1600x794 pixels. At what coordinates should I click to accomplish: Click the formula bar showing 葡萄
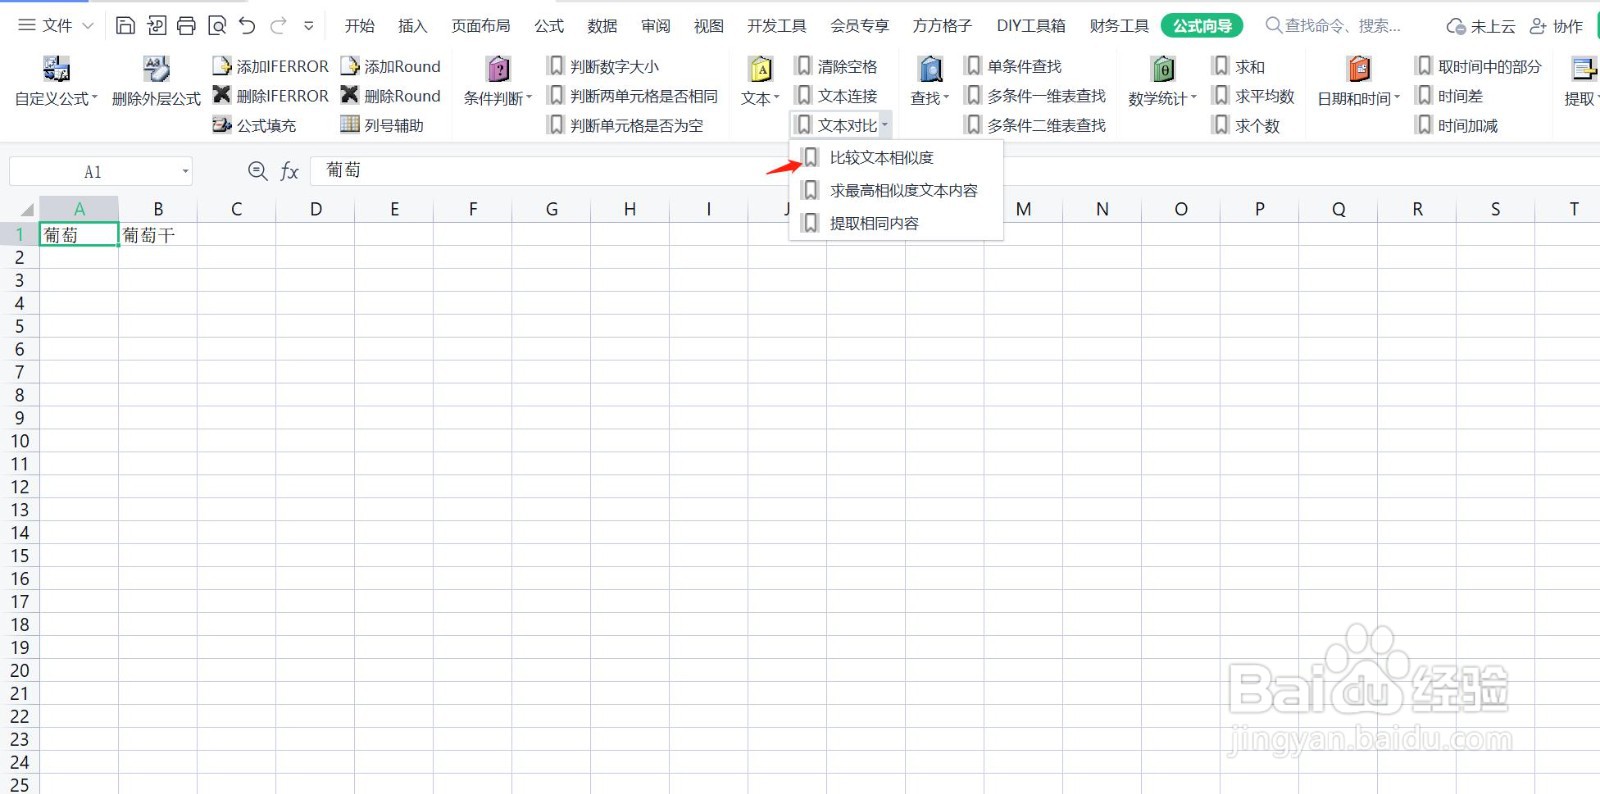[x=955, y=171]
